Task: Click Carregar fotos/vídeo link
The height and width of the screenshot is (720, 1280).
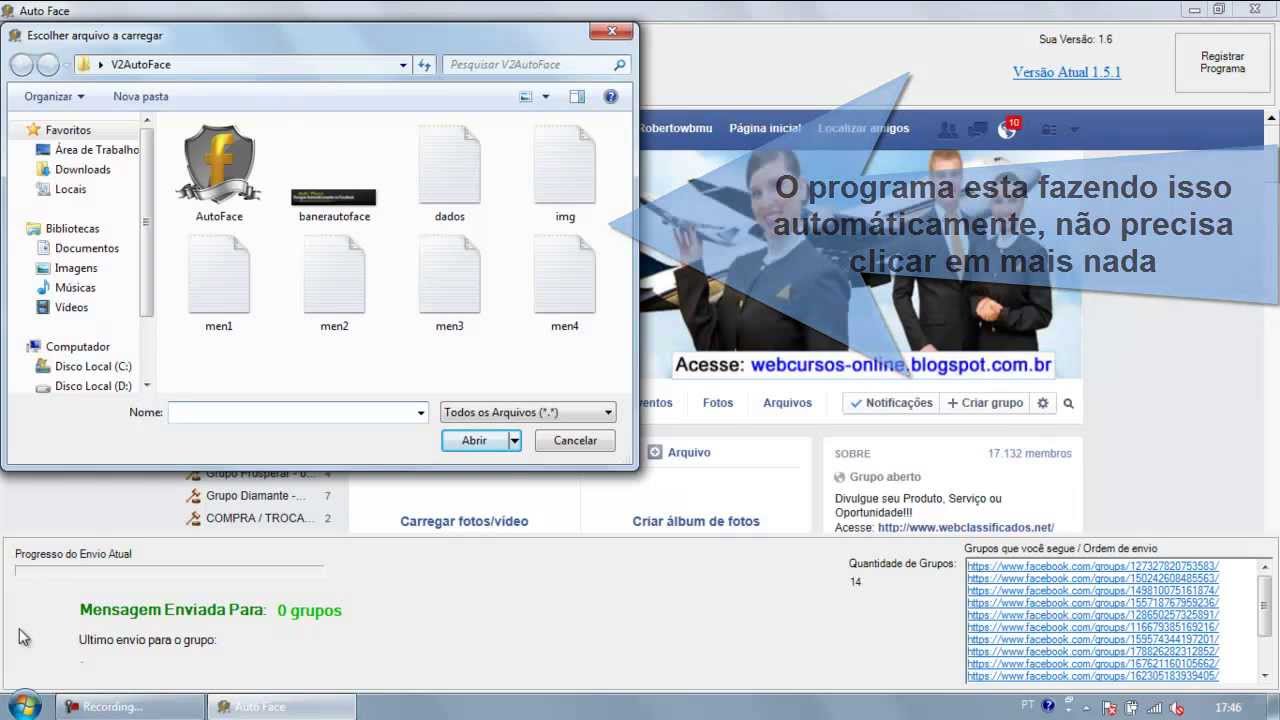Action: (x=464, y=521)
